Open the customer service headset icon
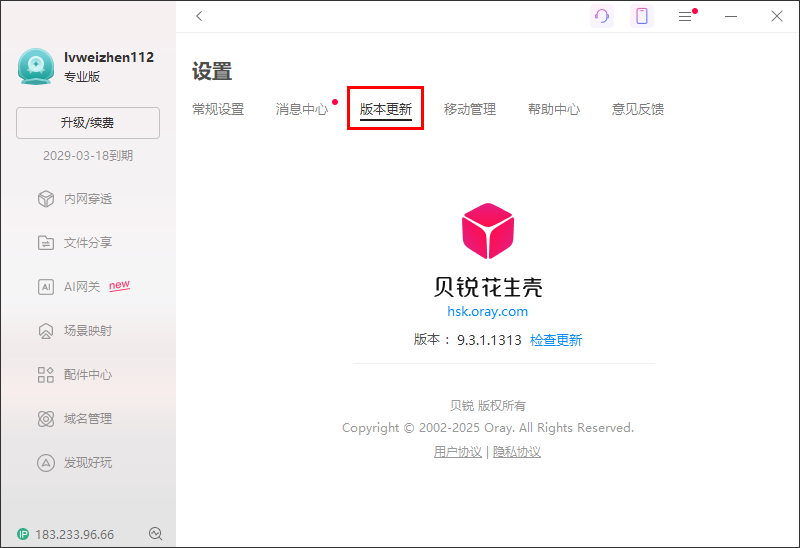This screenshot has width=800, height=548. coord(602,16)
